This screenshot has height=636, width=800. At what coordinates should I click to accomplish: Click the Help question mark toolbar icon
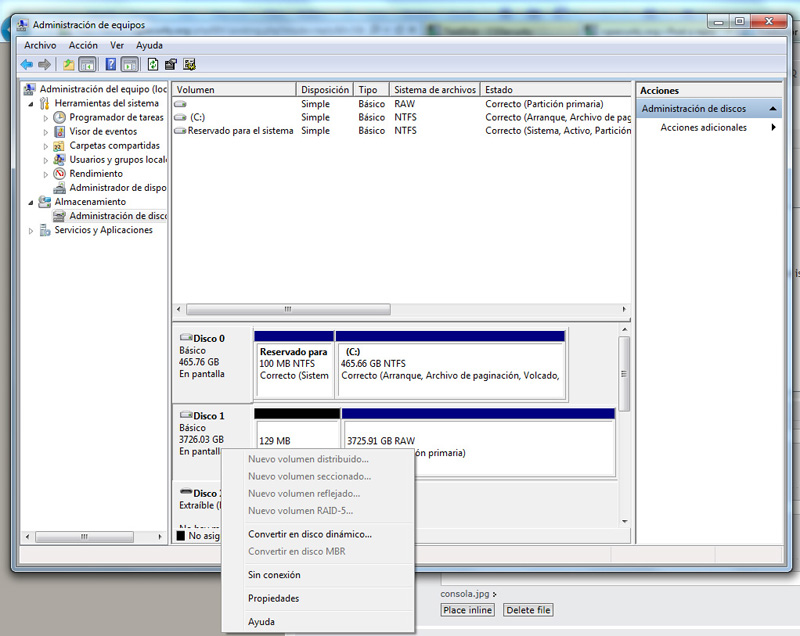pos(110,65)
